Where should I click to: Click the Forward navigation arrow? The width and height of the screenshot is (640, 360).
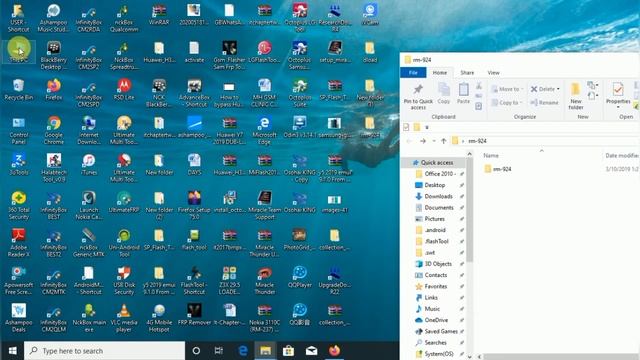423,141
